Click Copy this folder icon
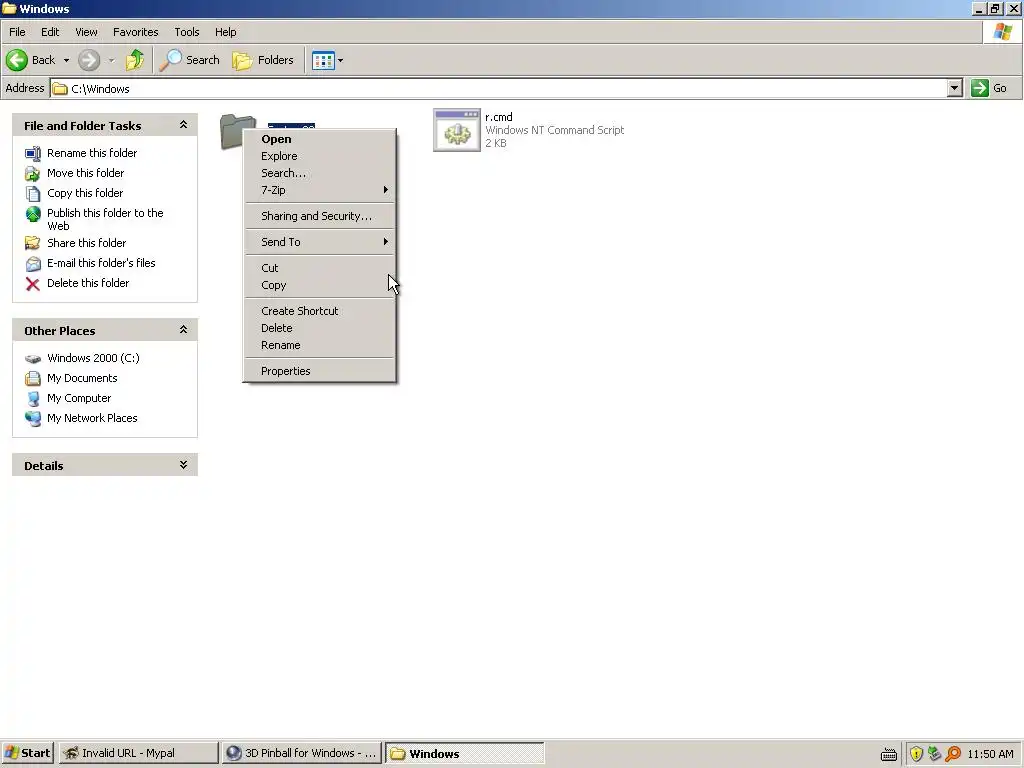The height and width of the screenshot is (768, 1024). coord(33,193)
